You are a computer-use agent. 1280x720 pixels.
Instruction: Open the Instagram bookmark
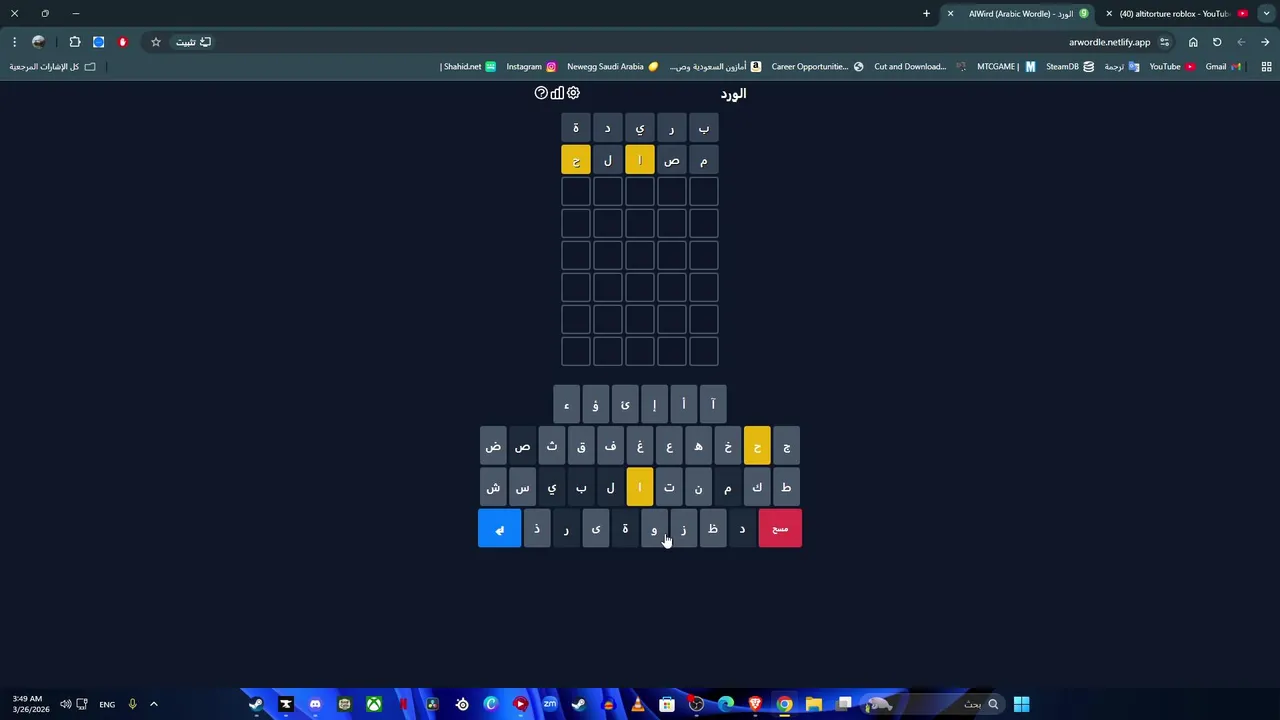[x=531, y=67]
